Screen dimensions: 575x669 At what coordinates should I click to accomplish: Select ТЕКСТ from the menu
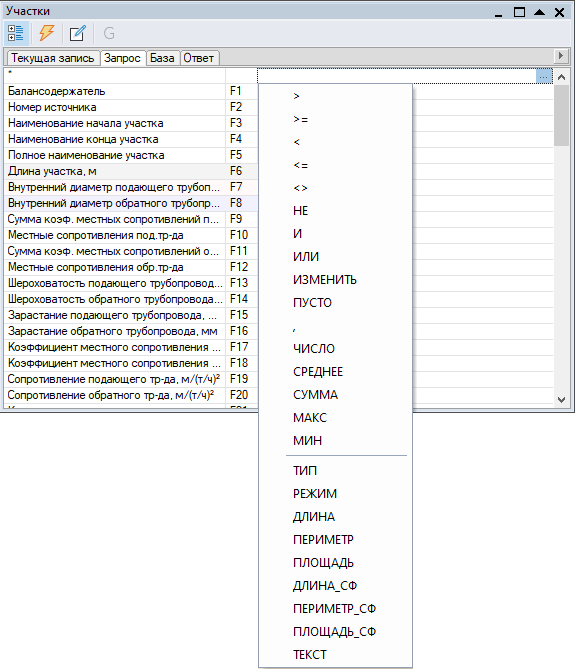coord(335,655)
